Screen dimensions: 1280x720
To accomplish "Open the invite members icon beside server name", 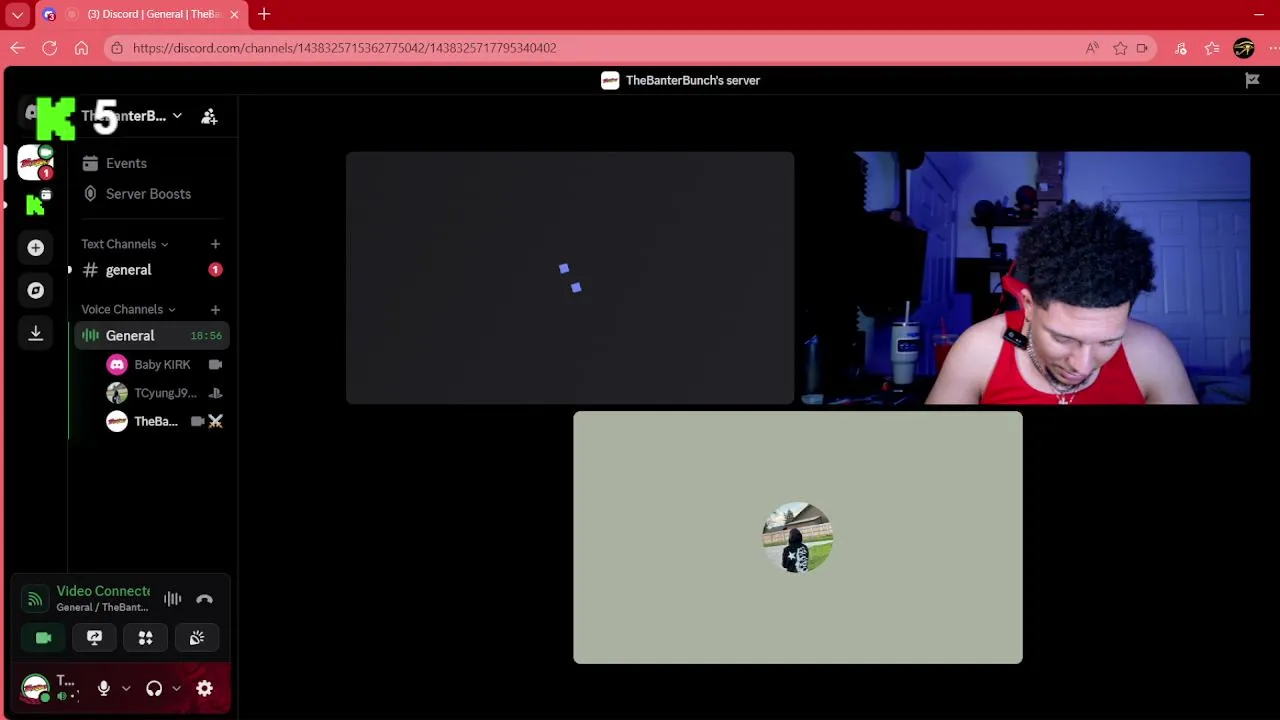I will 209,116.
